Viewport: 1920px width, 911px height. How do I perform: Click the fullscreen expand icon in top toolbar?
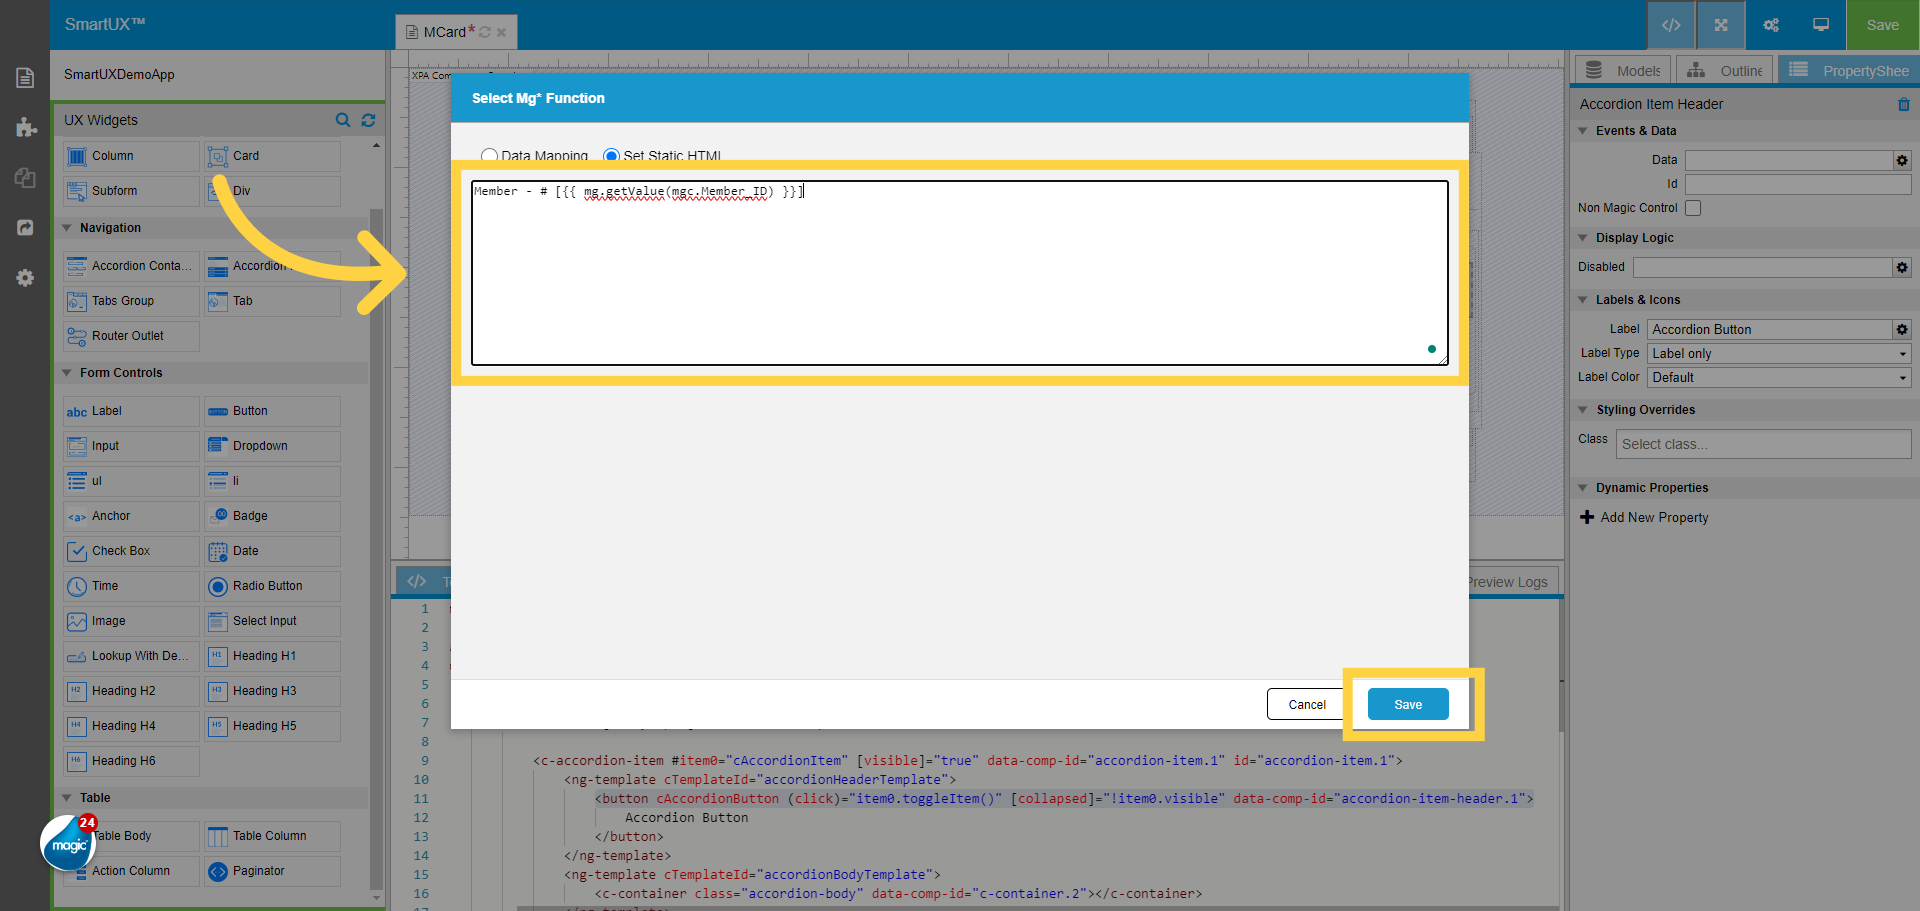click(x=1721, y=25)
